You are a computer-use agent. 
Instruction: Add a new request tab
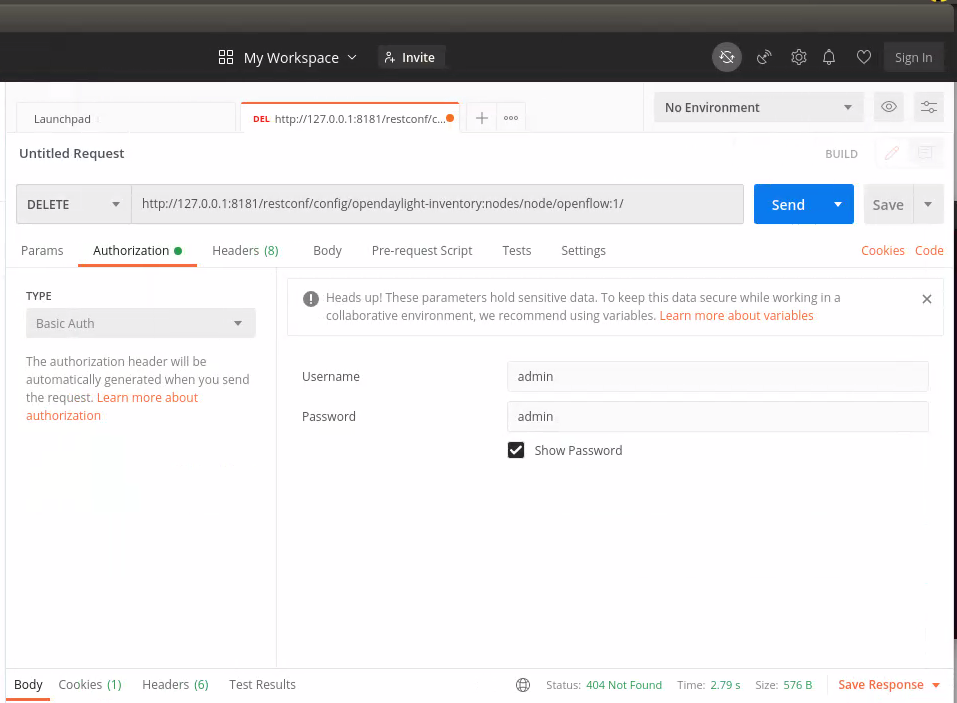(481, 118)
